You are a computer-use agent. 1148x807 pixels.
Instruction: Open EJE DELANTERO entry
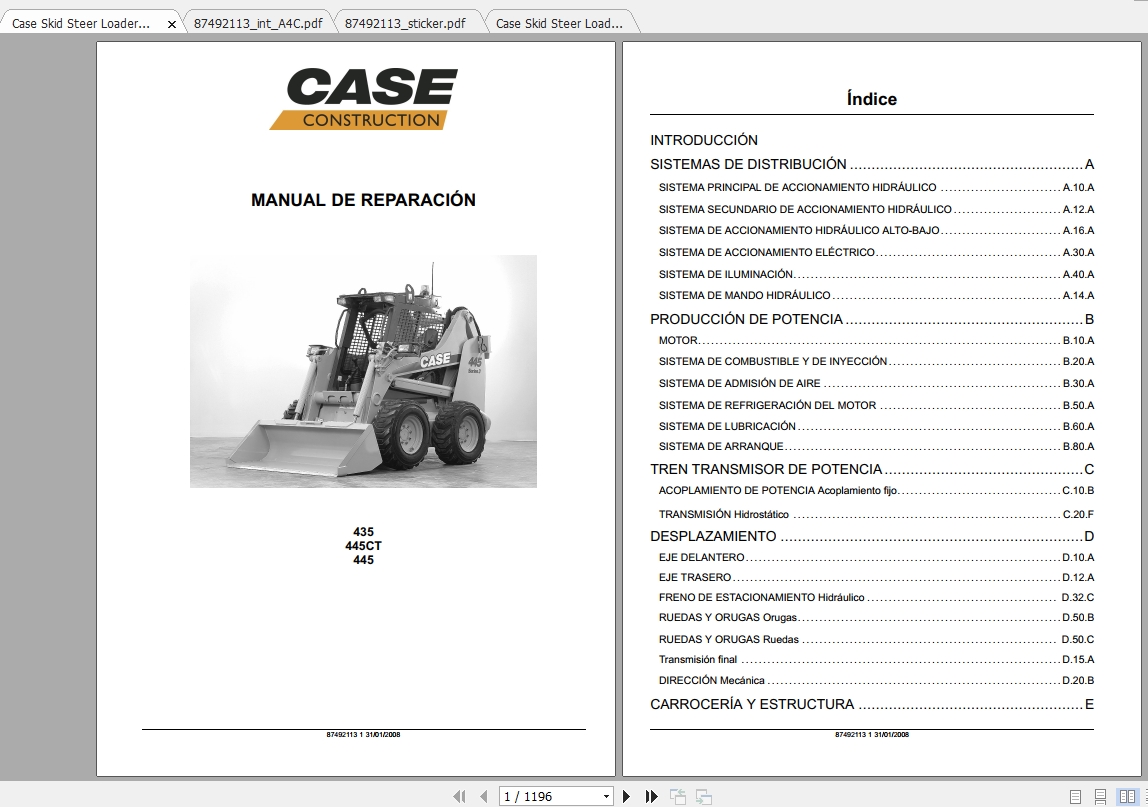point(876,557)
